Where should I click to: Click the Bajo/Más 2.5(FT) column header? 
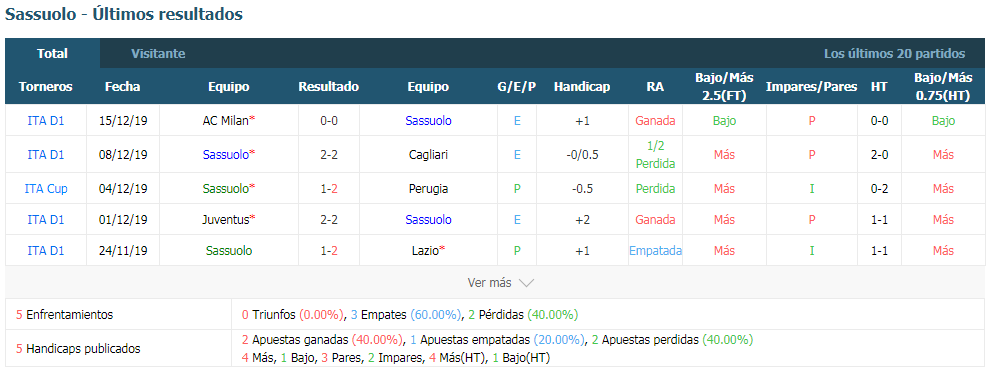[724, 87]
